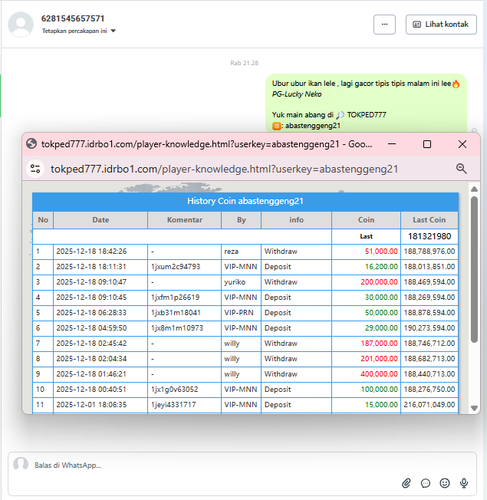Click the microphone voice message icon

pos(464,483)
